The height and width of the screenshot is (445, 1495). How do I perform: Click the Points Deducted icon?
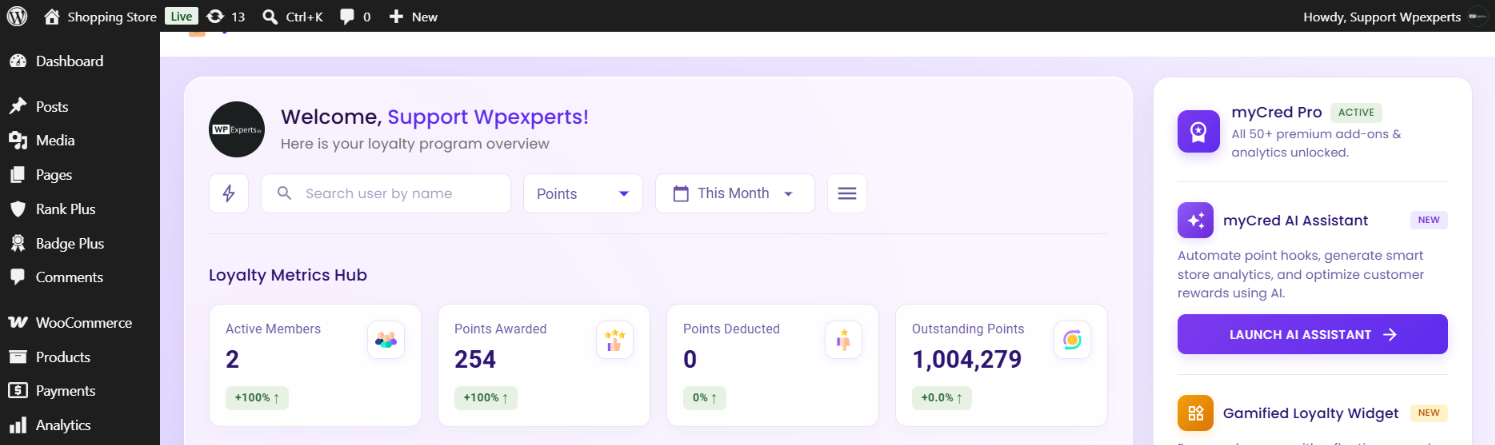[843, 340]
